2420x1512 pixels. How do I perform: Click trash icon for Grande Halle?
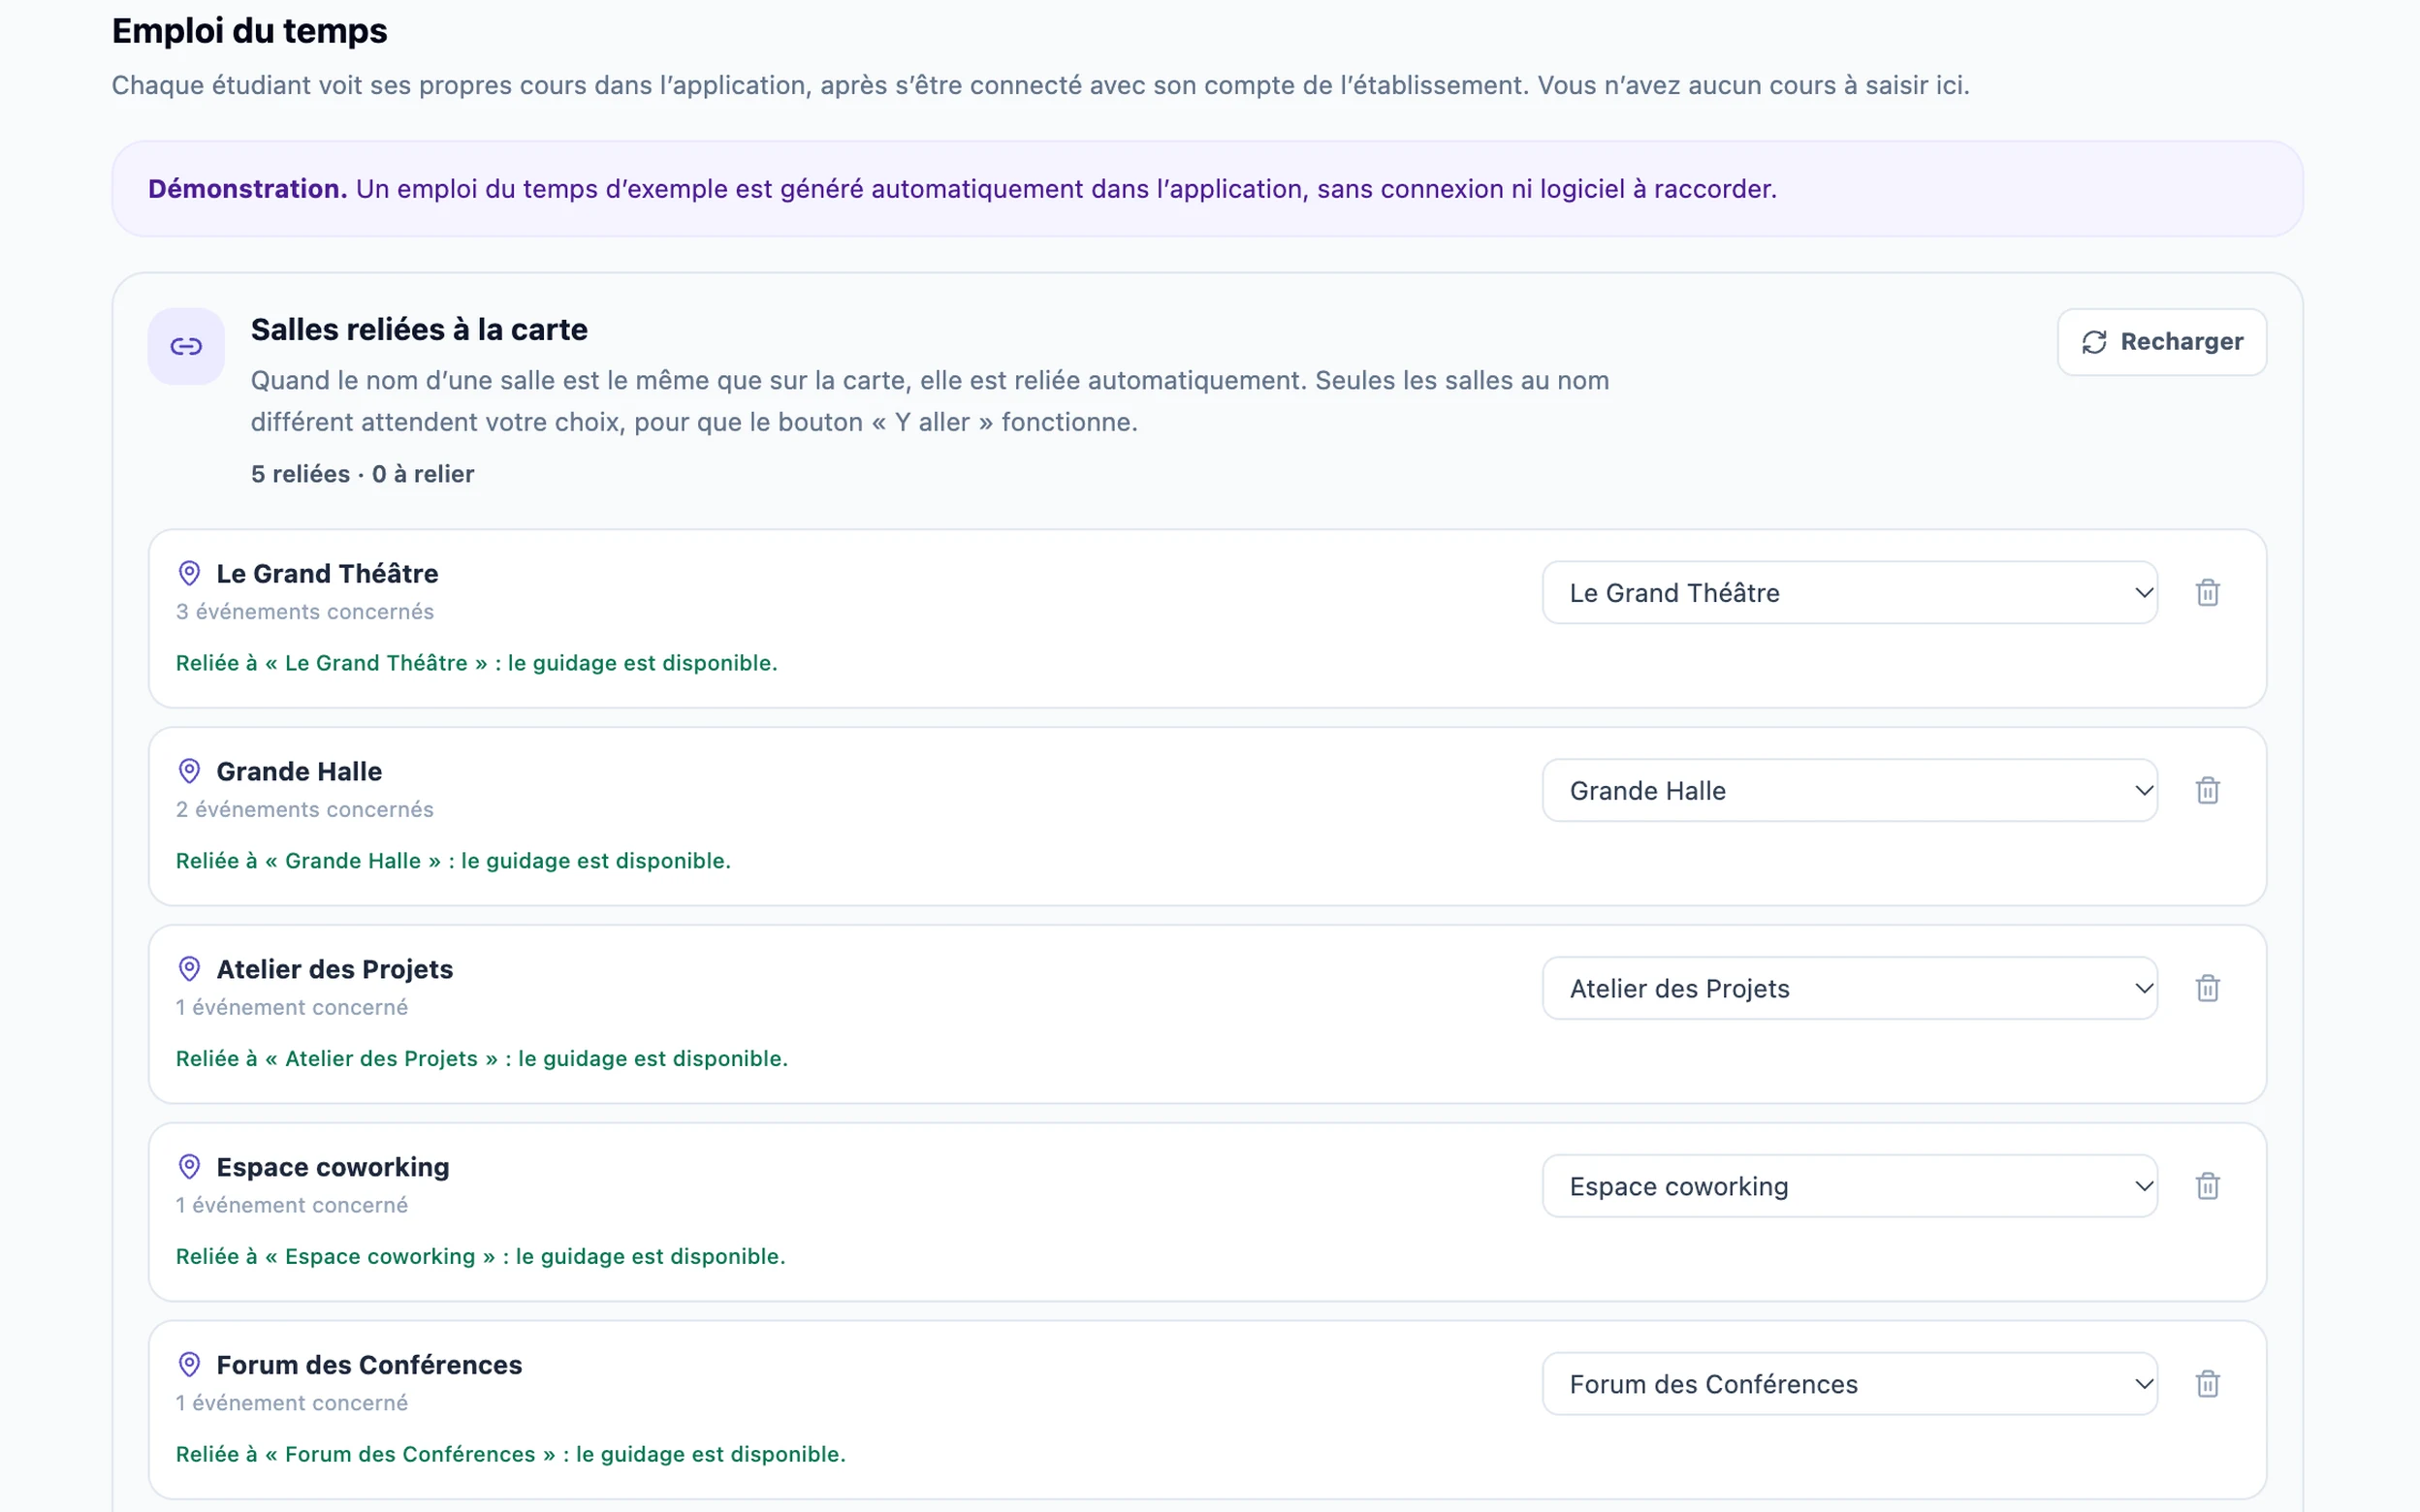[2207, 791]
